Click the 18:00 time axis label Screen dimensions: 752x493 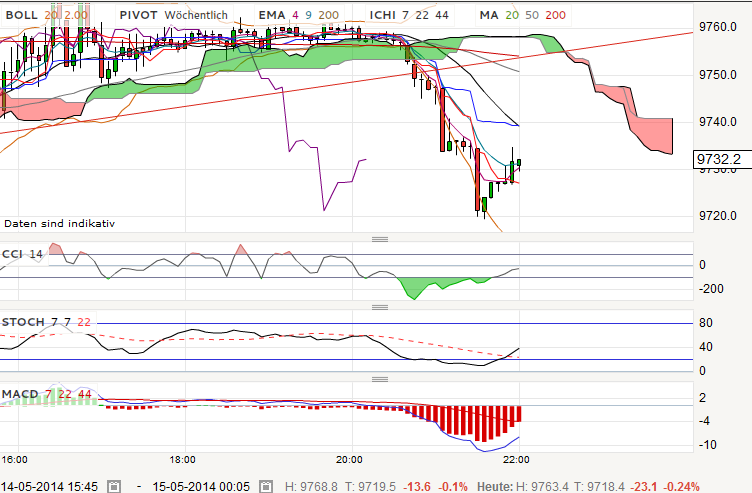point(183,459)
